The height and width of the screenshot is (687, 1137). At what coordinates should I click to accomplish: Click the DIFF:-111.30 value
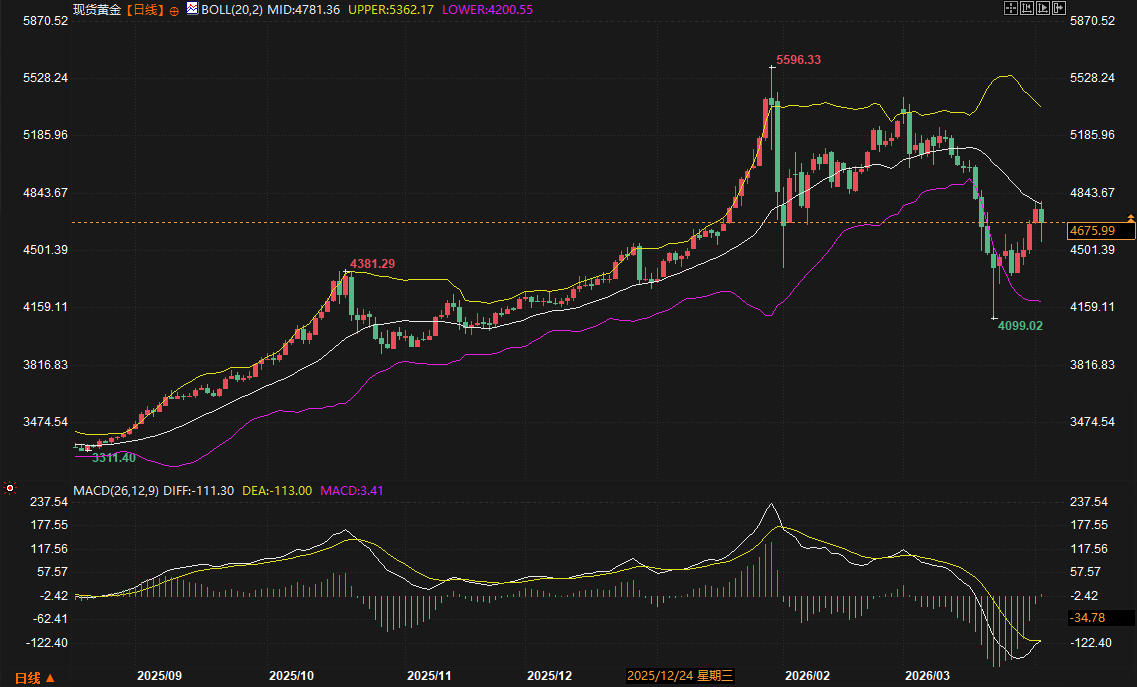(199, 490)
